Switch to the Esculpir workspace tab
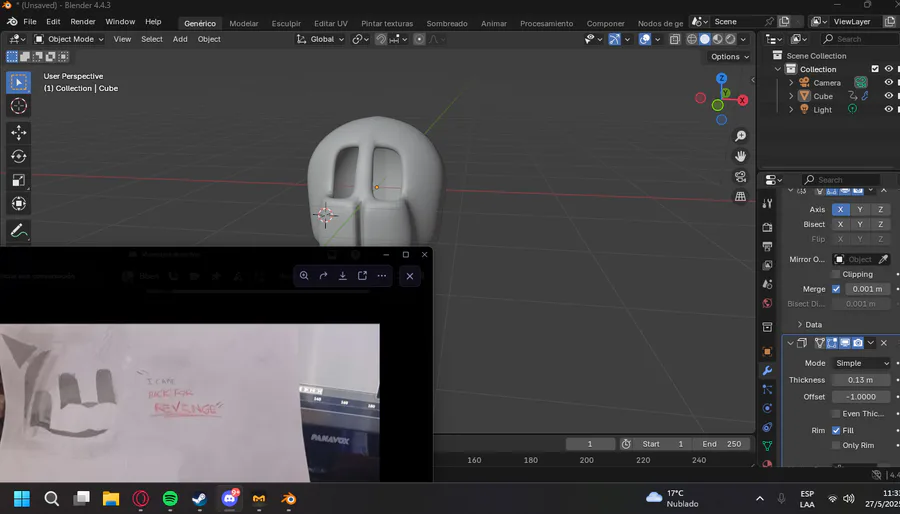This screenshot has height=514, width=900. [x=286, y=24]
